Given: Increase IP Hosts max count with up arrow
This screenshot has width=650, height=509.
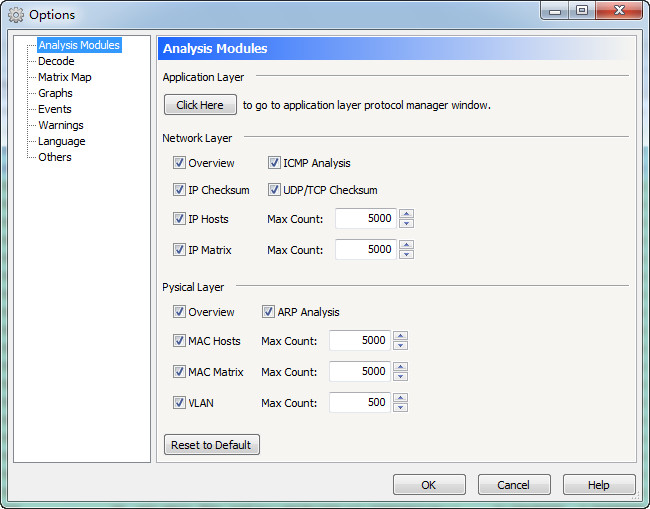Looking at the screenshot, I should 406,214.
